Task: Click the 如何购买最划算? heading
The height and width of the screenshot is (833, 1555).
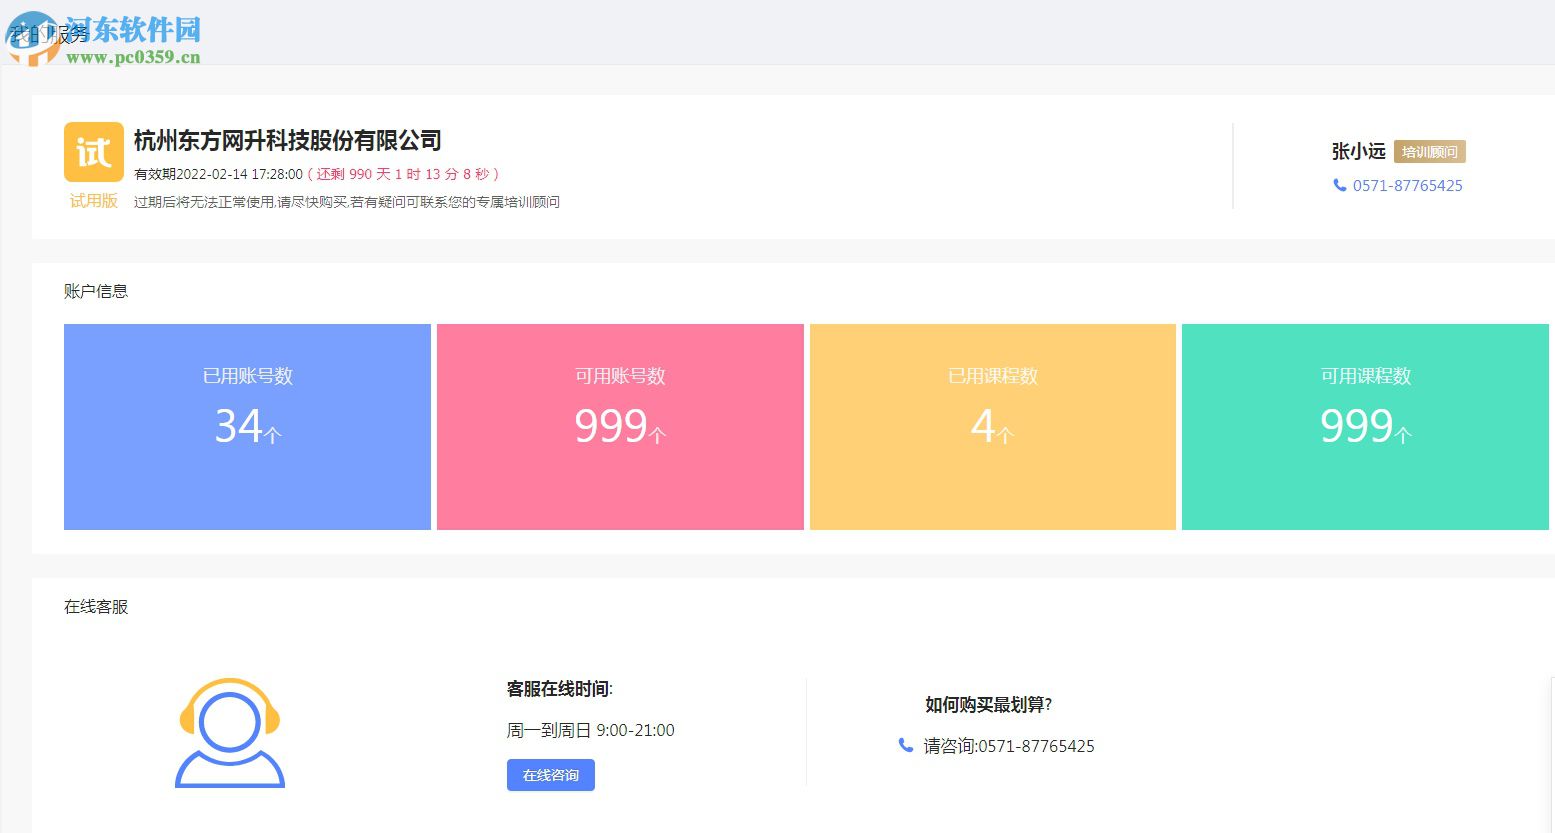Action: (x=989, y=705)
